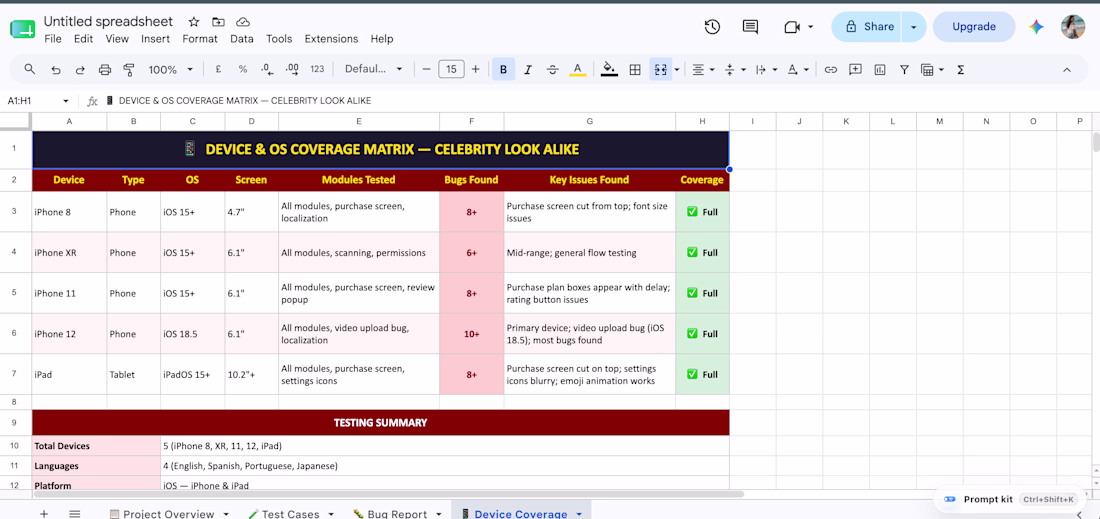Click the create filter icon
Image resolution: width=1100 pixels, height=519 pixels.
tap(904, 69)
